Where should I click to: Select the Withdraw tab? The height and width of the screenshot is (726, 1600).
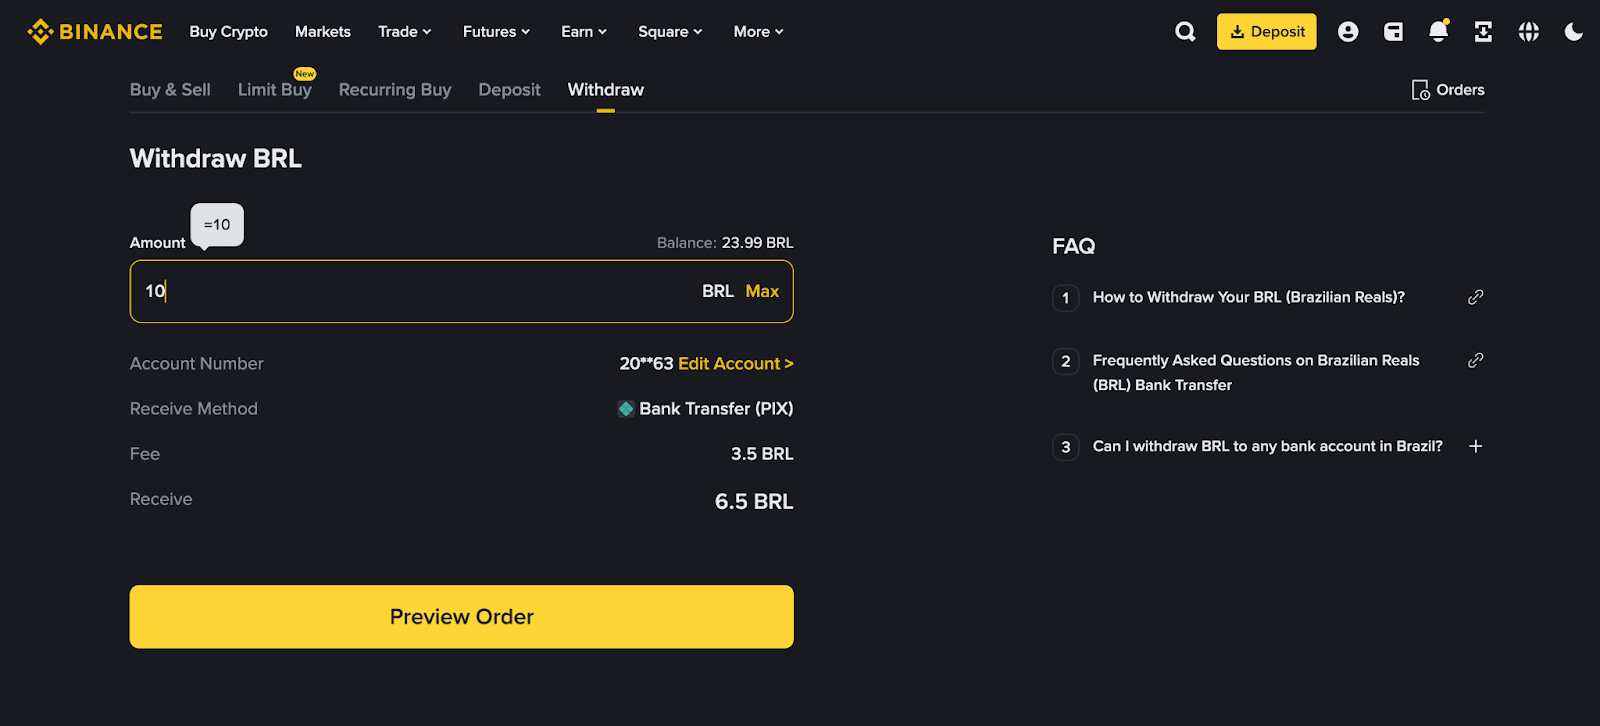pos(606,90)
